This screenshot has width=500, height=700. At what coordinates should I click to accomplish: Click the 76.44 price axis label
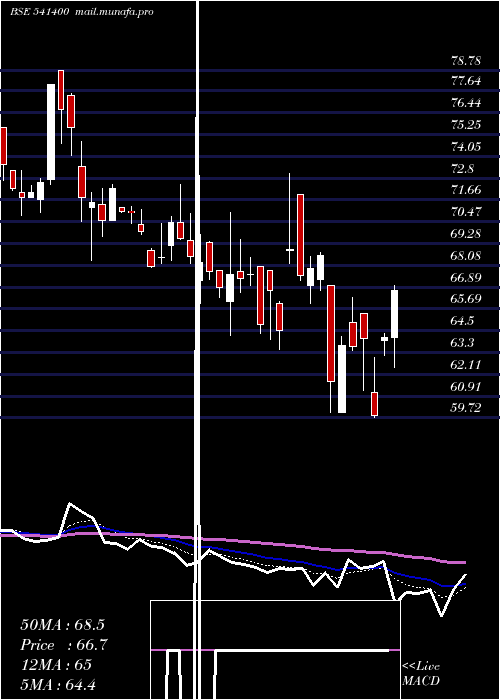pos(466,103)
